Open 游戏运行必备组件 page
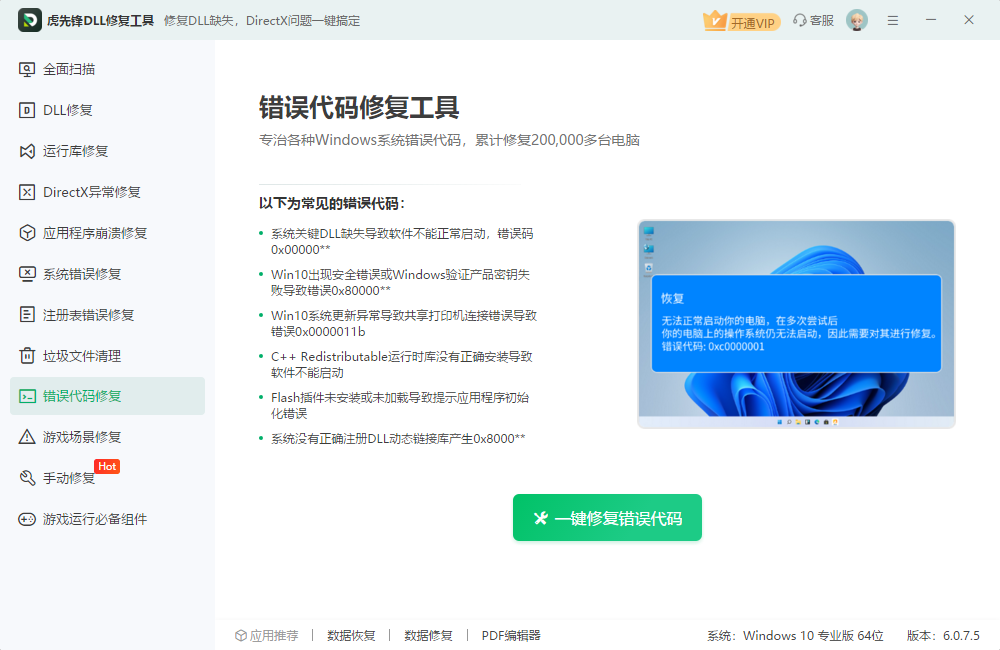 coord(107,519)
